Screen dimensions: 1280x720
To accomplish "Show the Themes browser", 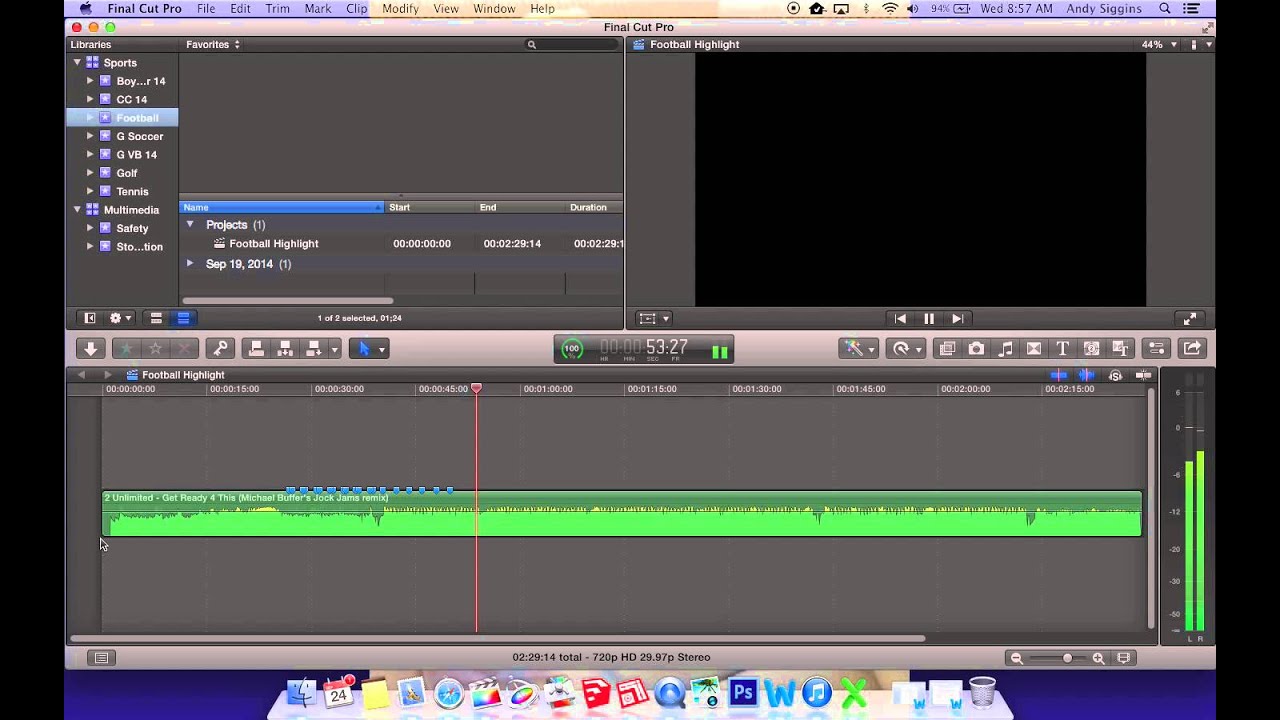I will (1120, 348).
